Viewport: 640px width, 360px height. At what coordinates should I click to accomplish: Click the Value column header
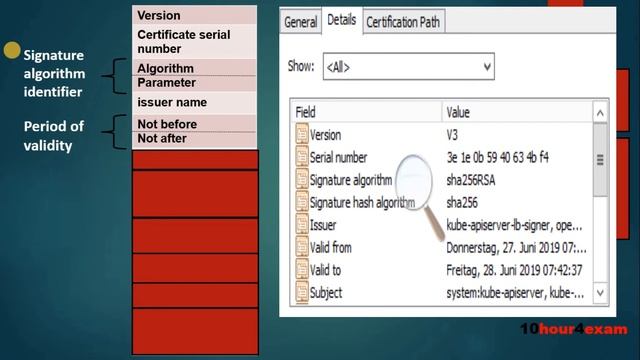pyautogui.click(x=517, y=112)
